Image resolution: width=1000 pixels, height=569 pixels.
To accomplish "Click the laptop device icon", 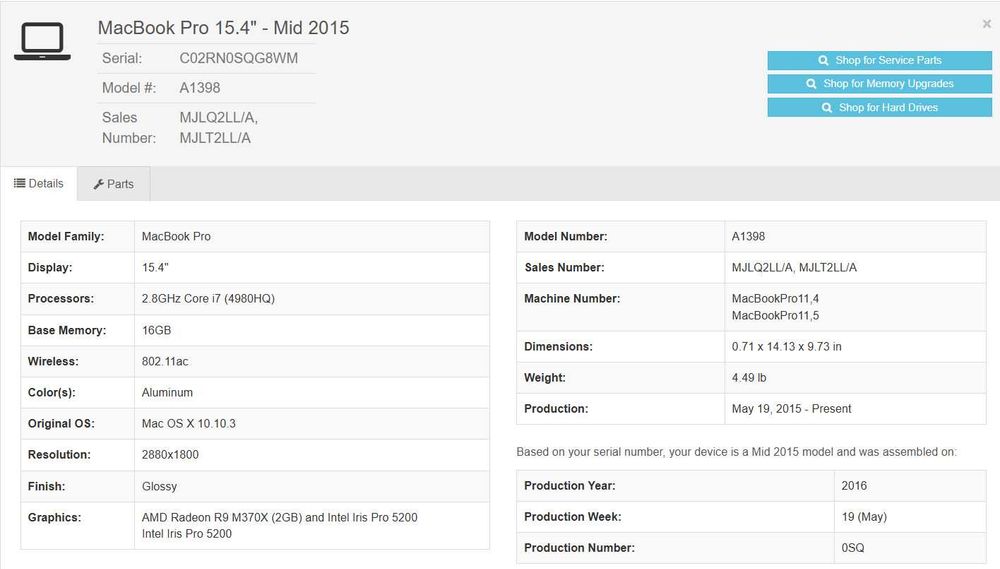I will [42, 42].
